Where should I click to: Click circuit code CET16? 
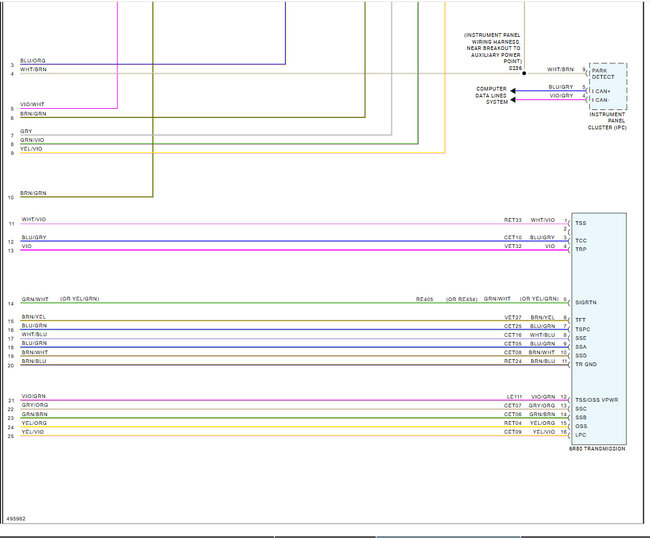click(513, 335)
